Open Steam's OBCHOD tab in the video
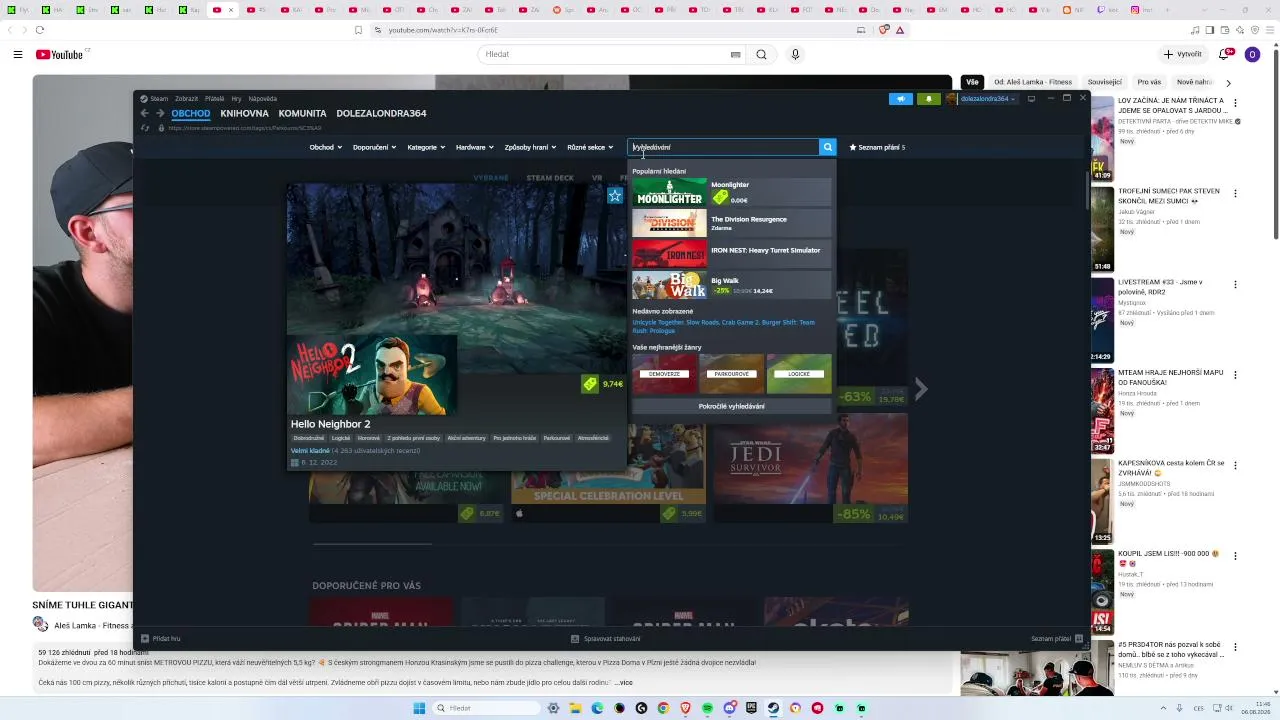This screenshot has width=1280, height=720. pos(191,114)
